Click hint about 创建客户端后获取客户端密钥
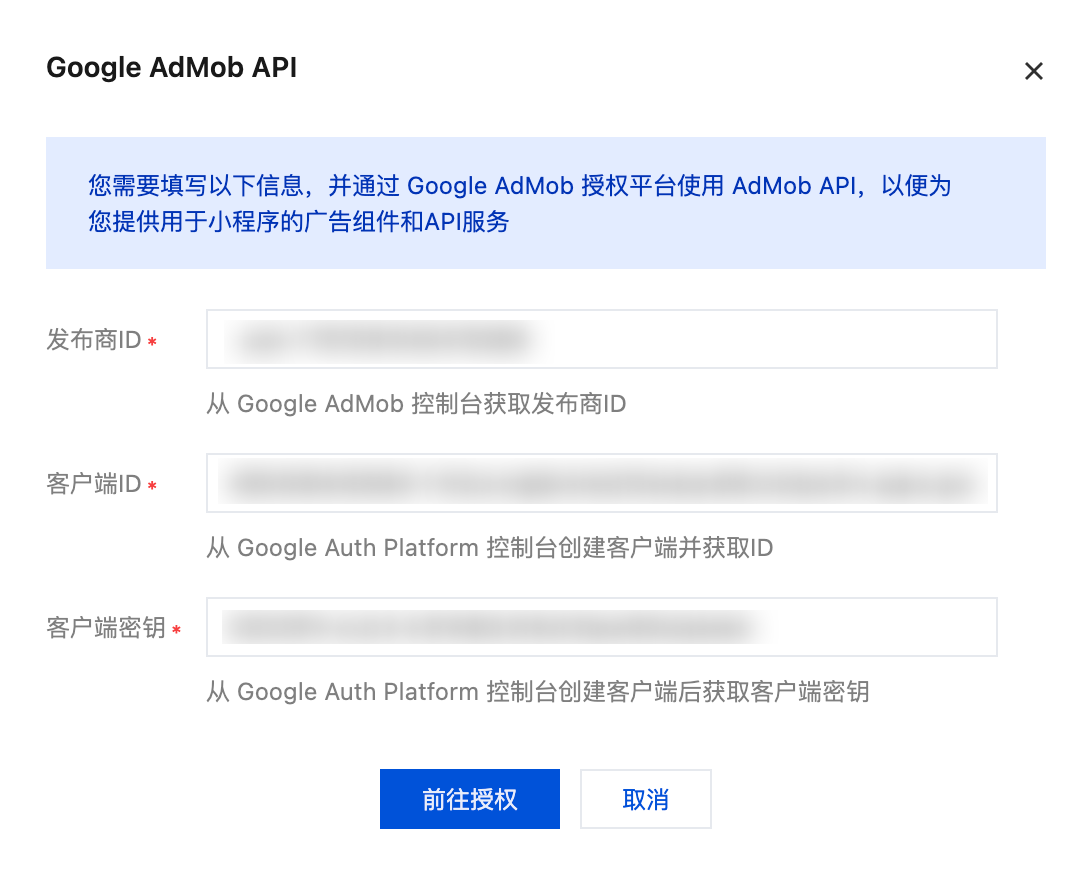The height and width of the screenshot is (876, 1092). click(538, 692)
